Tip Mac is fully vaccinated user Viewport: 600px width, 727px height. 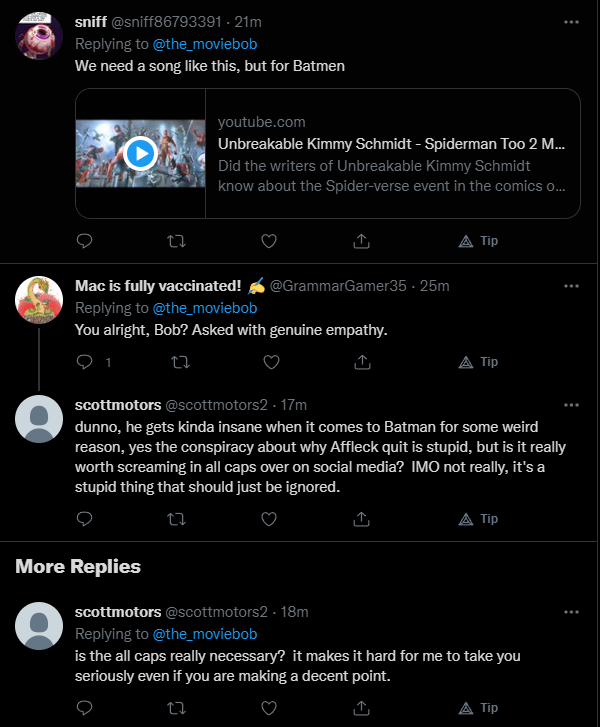click(x=478, y=362)
